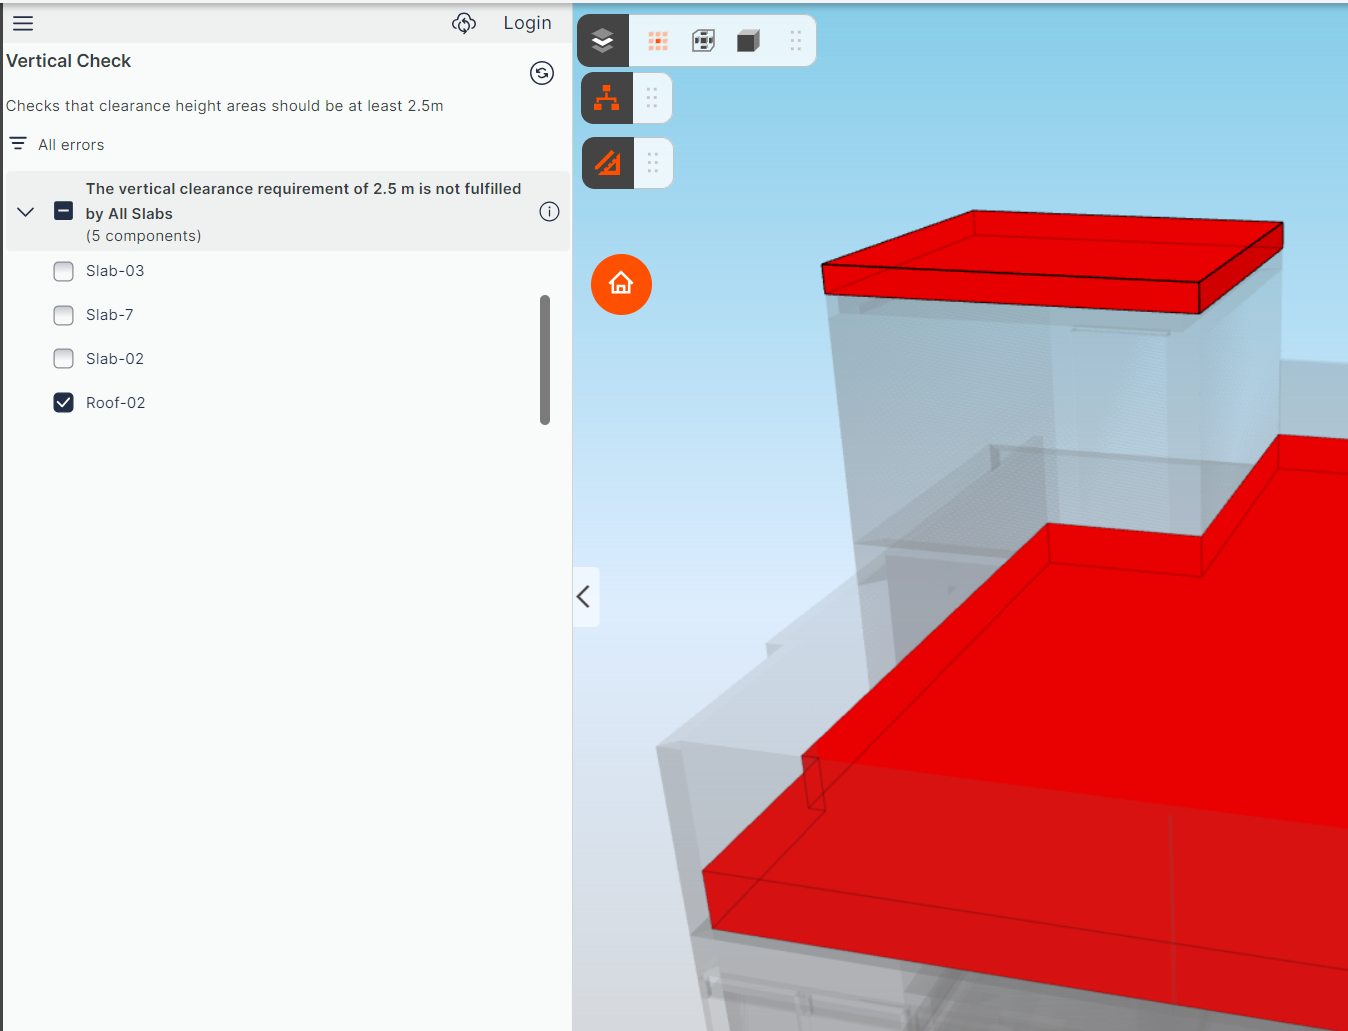Image resolution: width=1348 pixels, height=1031 pixels.
Task: Reset view with the home button
Action: click(x=621, y=284)
